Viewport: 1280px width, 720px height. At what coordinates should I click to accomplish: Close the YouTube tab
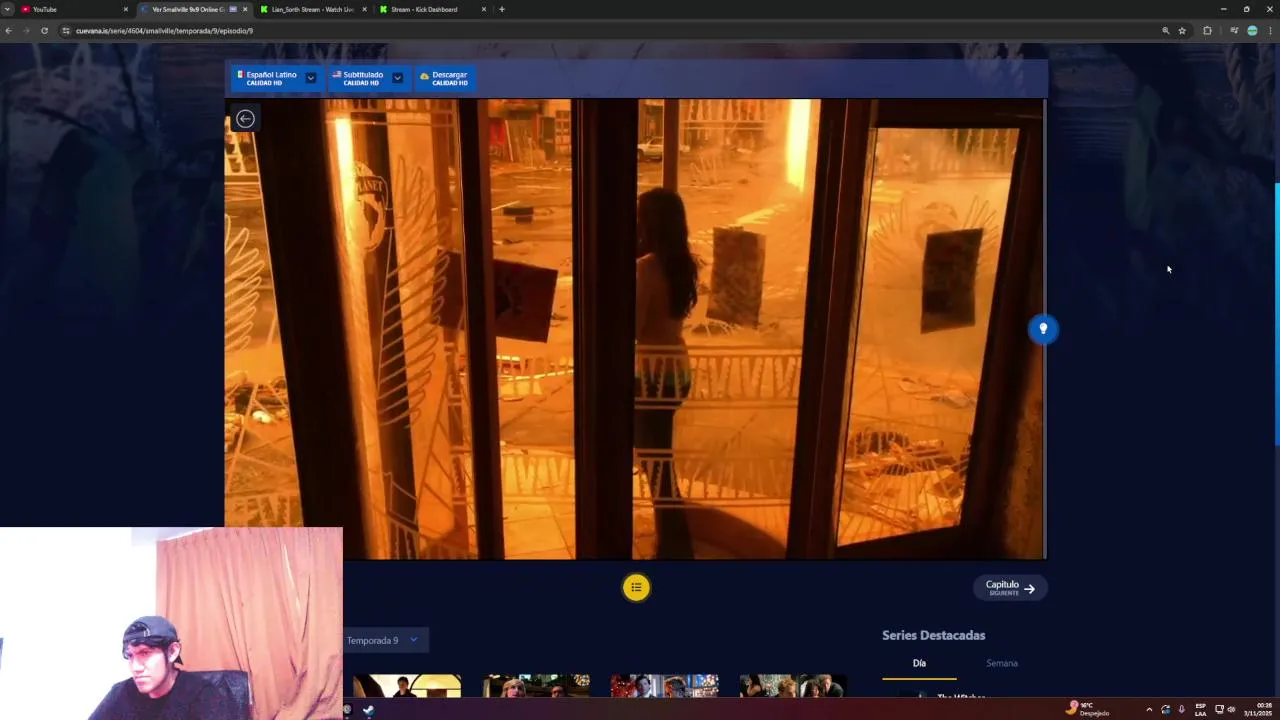pyautogui.click(x=126, y=9)
